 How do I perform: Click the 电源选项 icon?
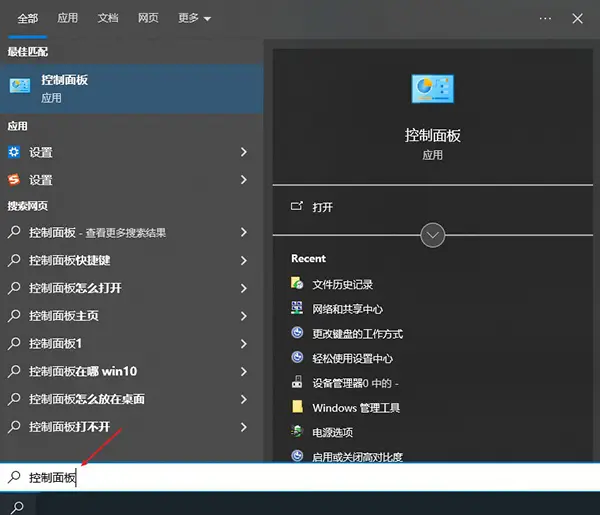297,431
